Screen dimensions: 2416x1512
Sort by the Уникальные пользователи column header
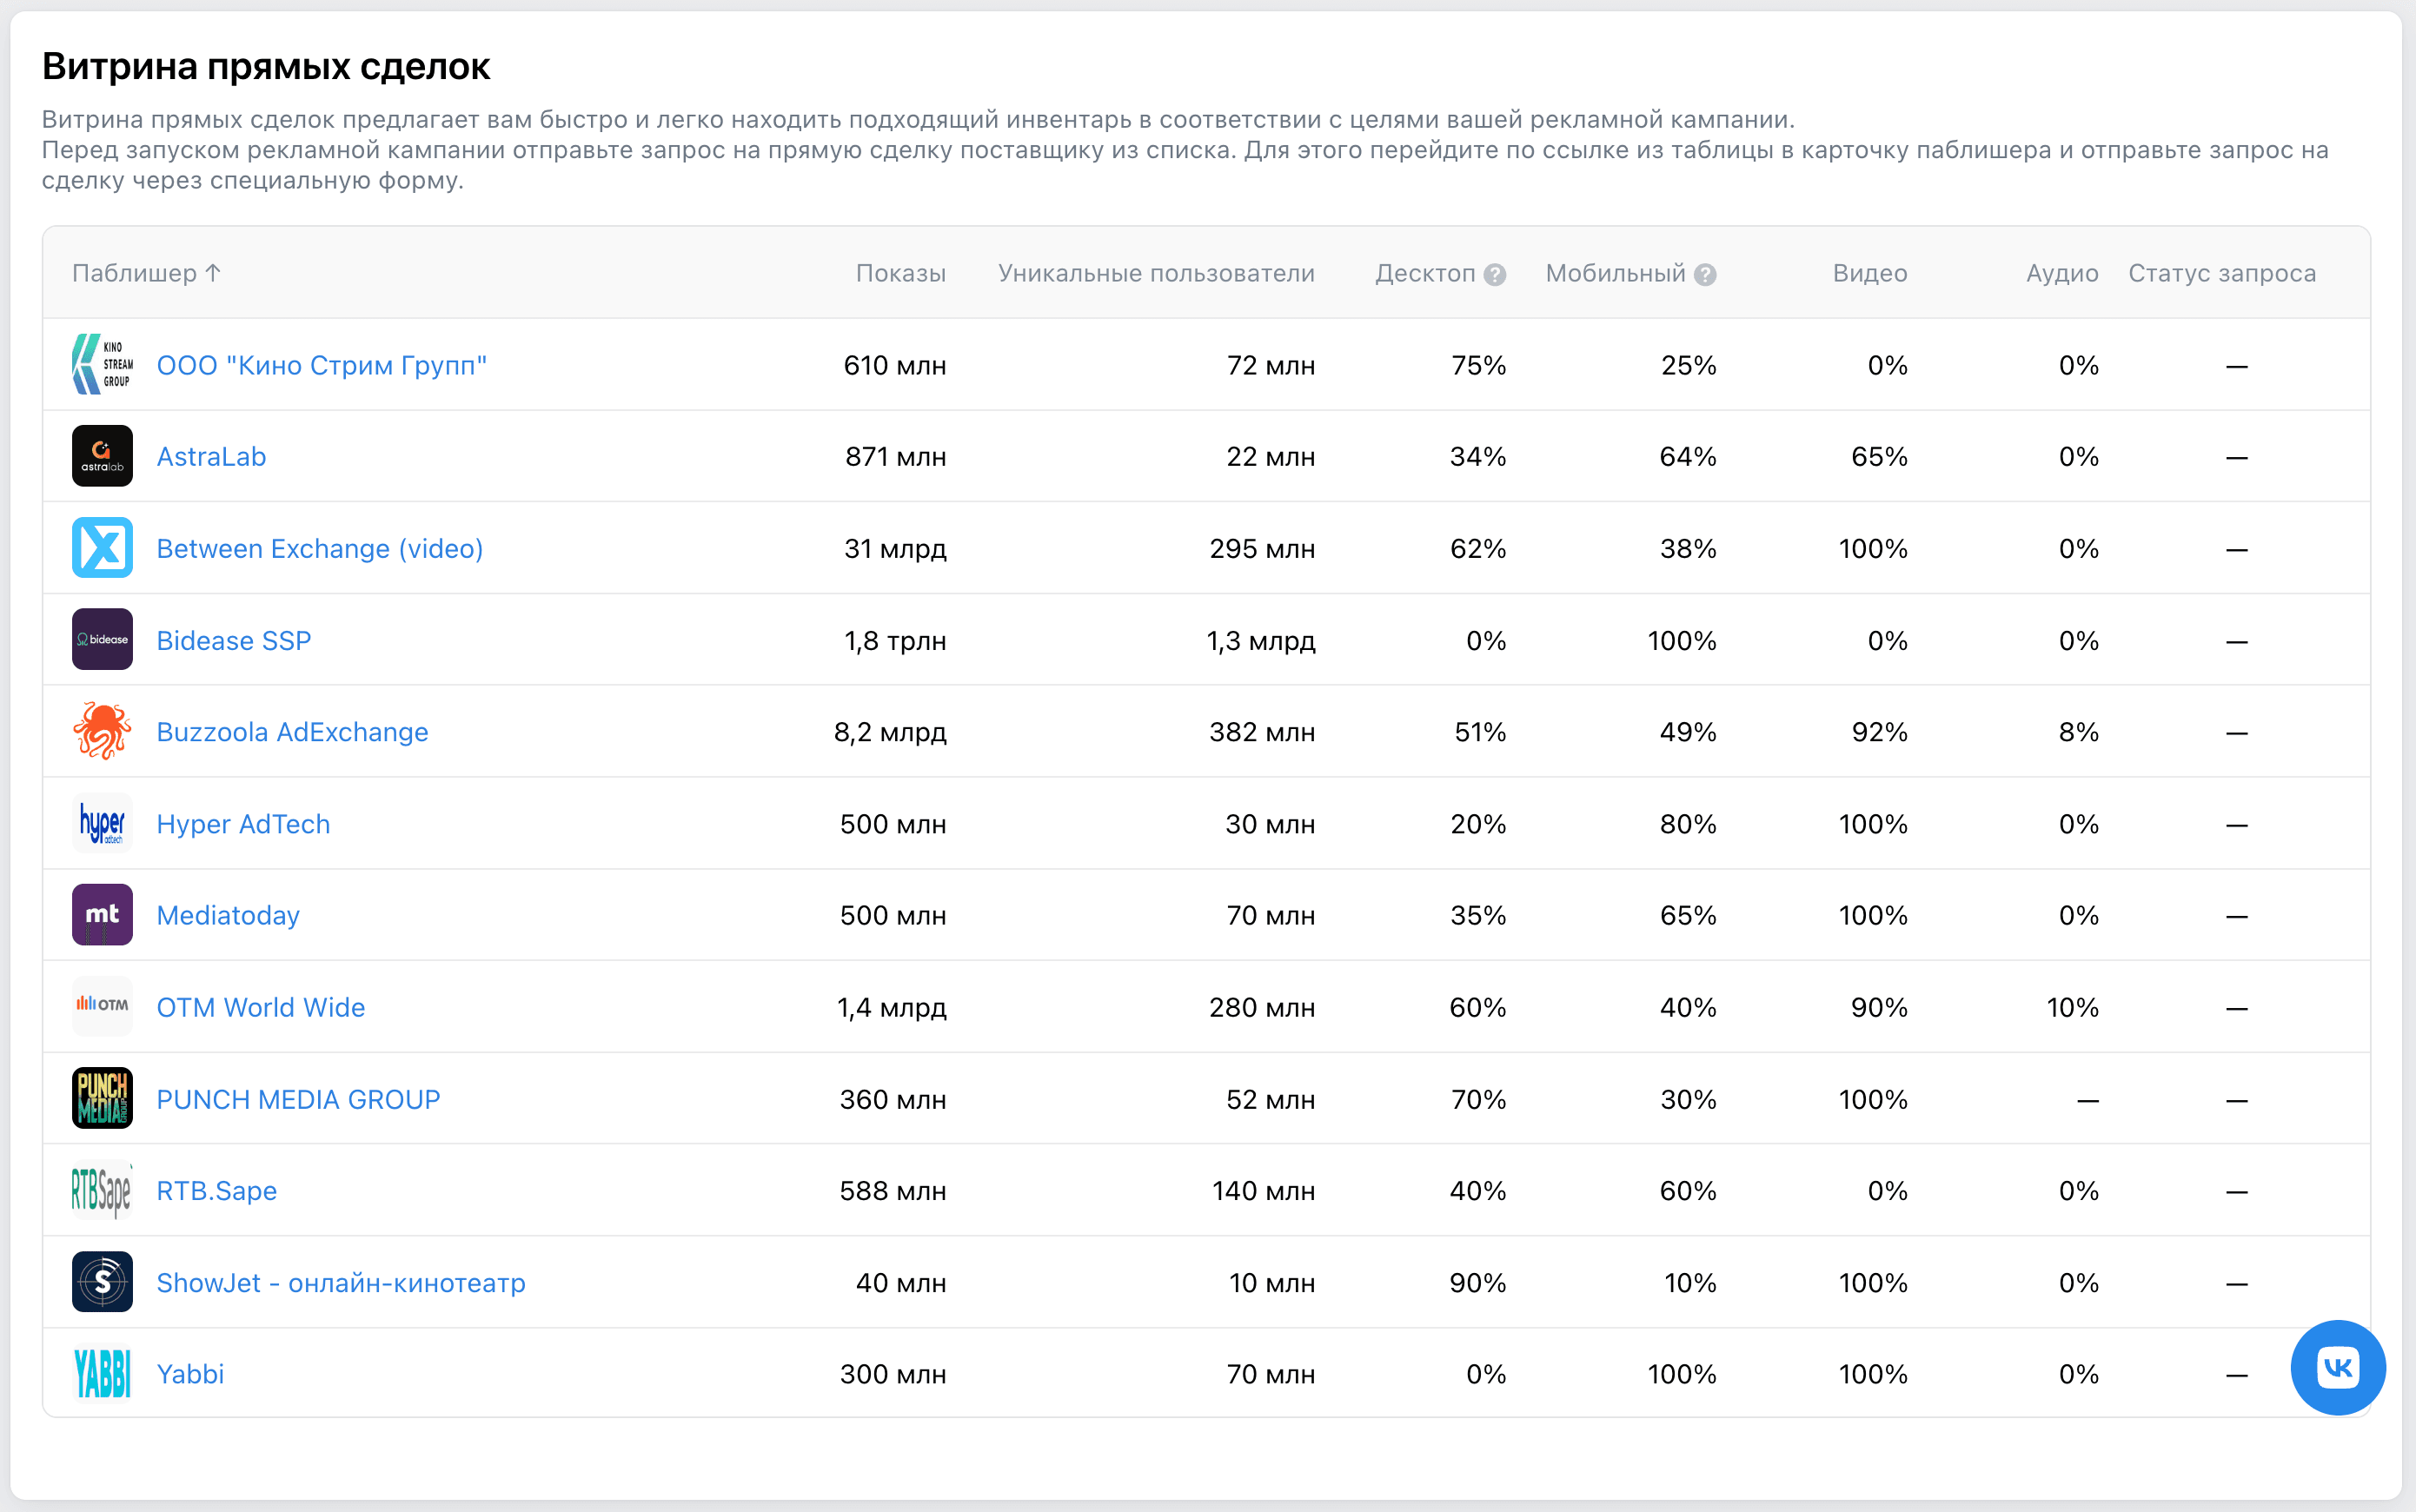1156,273
